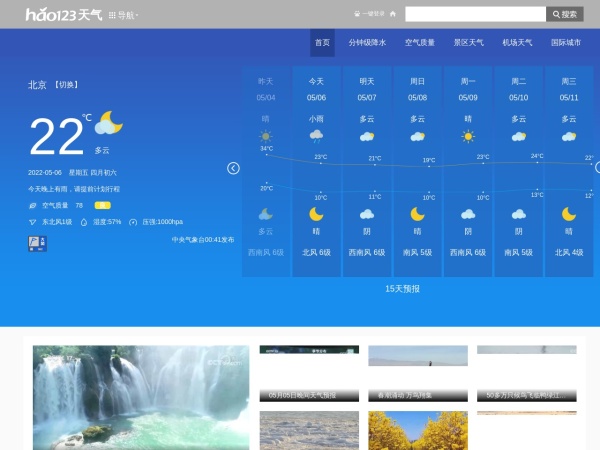Click the paw icon for 一键取消
The height and width of the screenshot is (450, 600).
pos(358,14)
